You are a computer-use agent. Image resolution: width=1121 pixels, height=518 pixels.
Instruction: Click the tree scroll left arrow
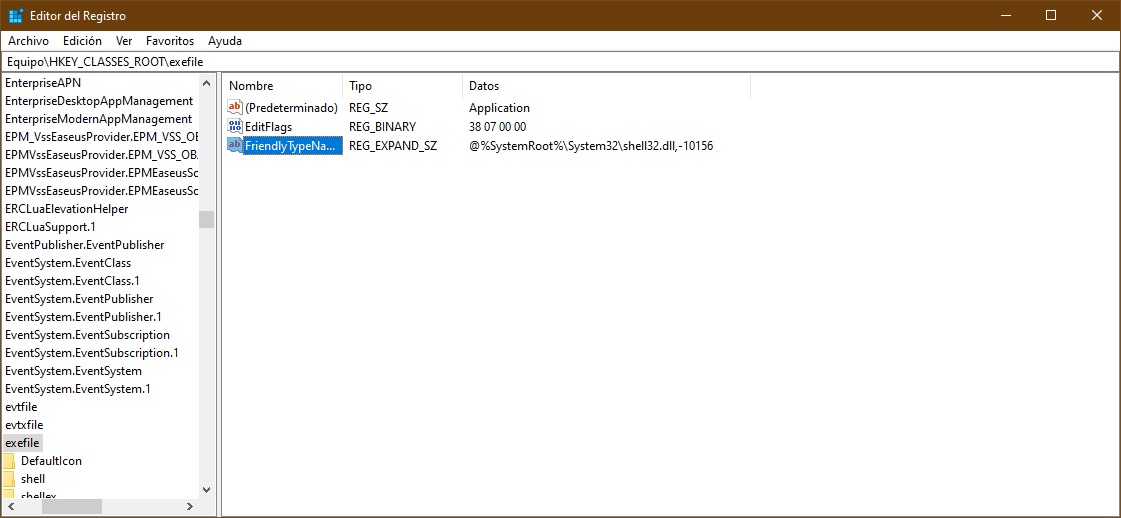click(x=10, y=506)
